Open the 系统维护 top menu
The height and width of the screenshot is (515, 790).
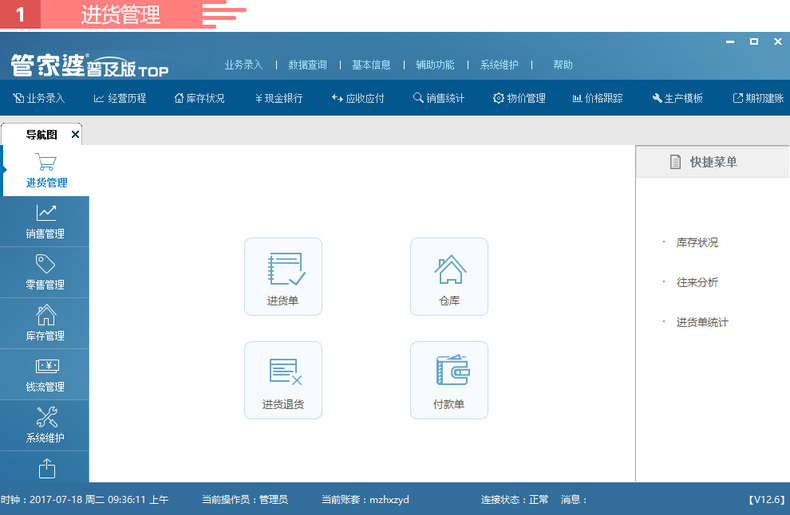tap(499, 65)
